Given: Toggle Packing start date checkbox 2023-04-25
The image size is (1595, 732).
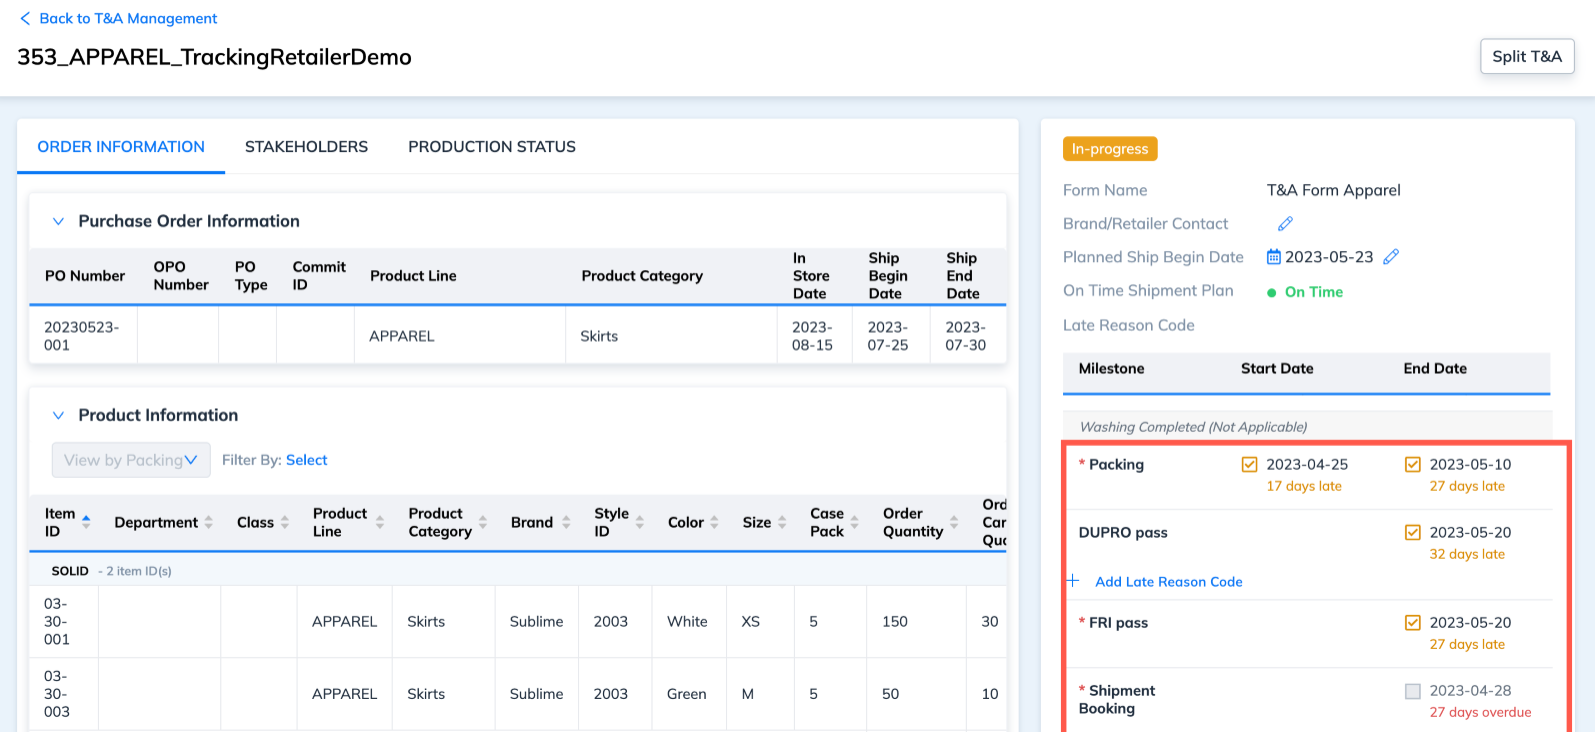Looking at the screenshot, I should pyautogui.click(x=1249, y=464).
